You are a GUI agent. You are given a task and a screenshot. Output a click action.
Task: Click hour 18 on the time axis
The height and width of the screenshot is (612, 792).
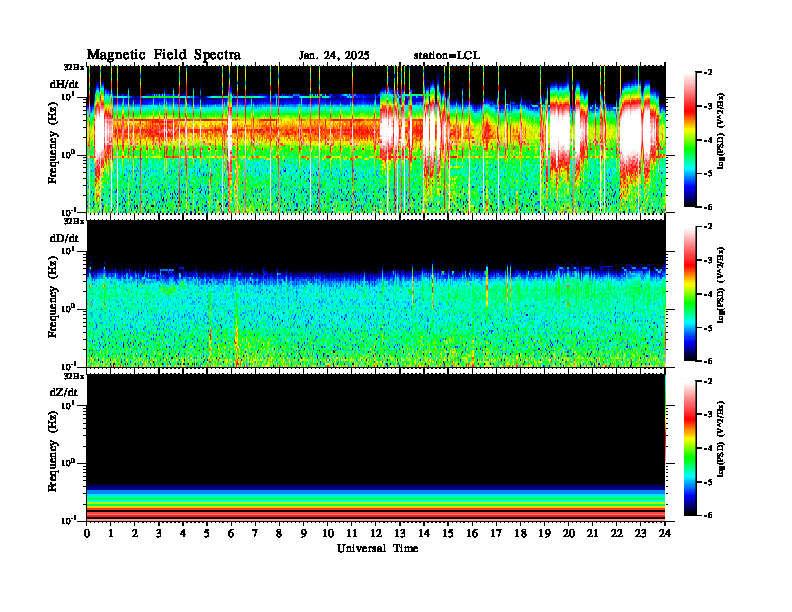(x=520, y=533)
